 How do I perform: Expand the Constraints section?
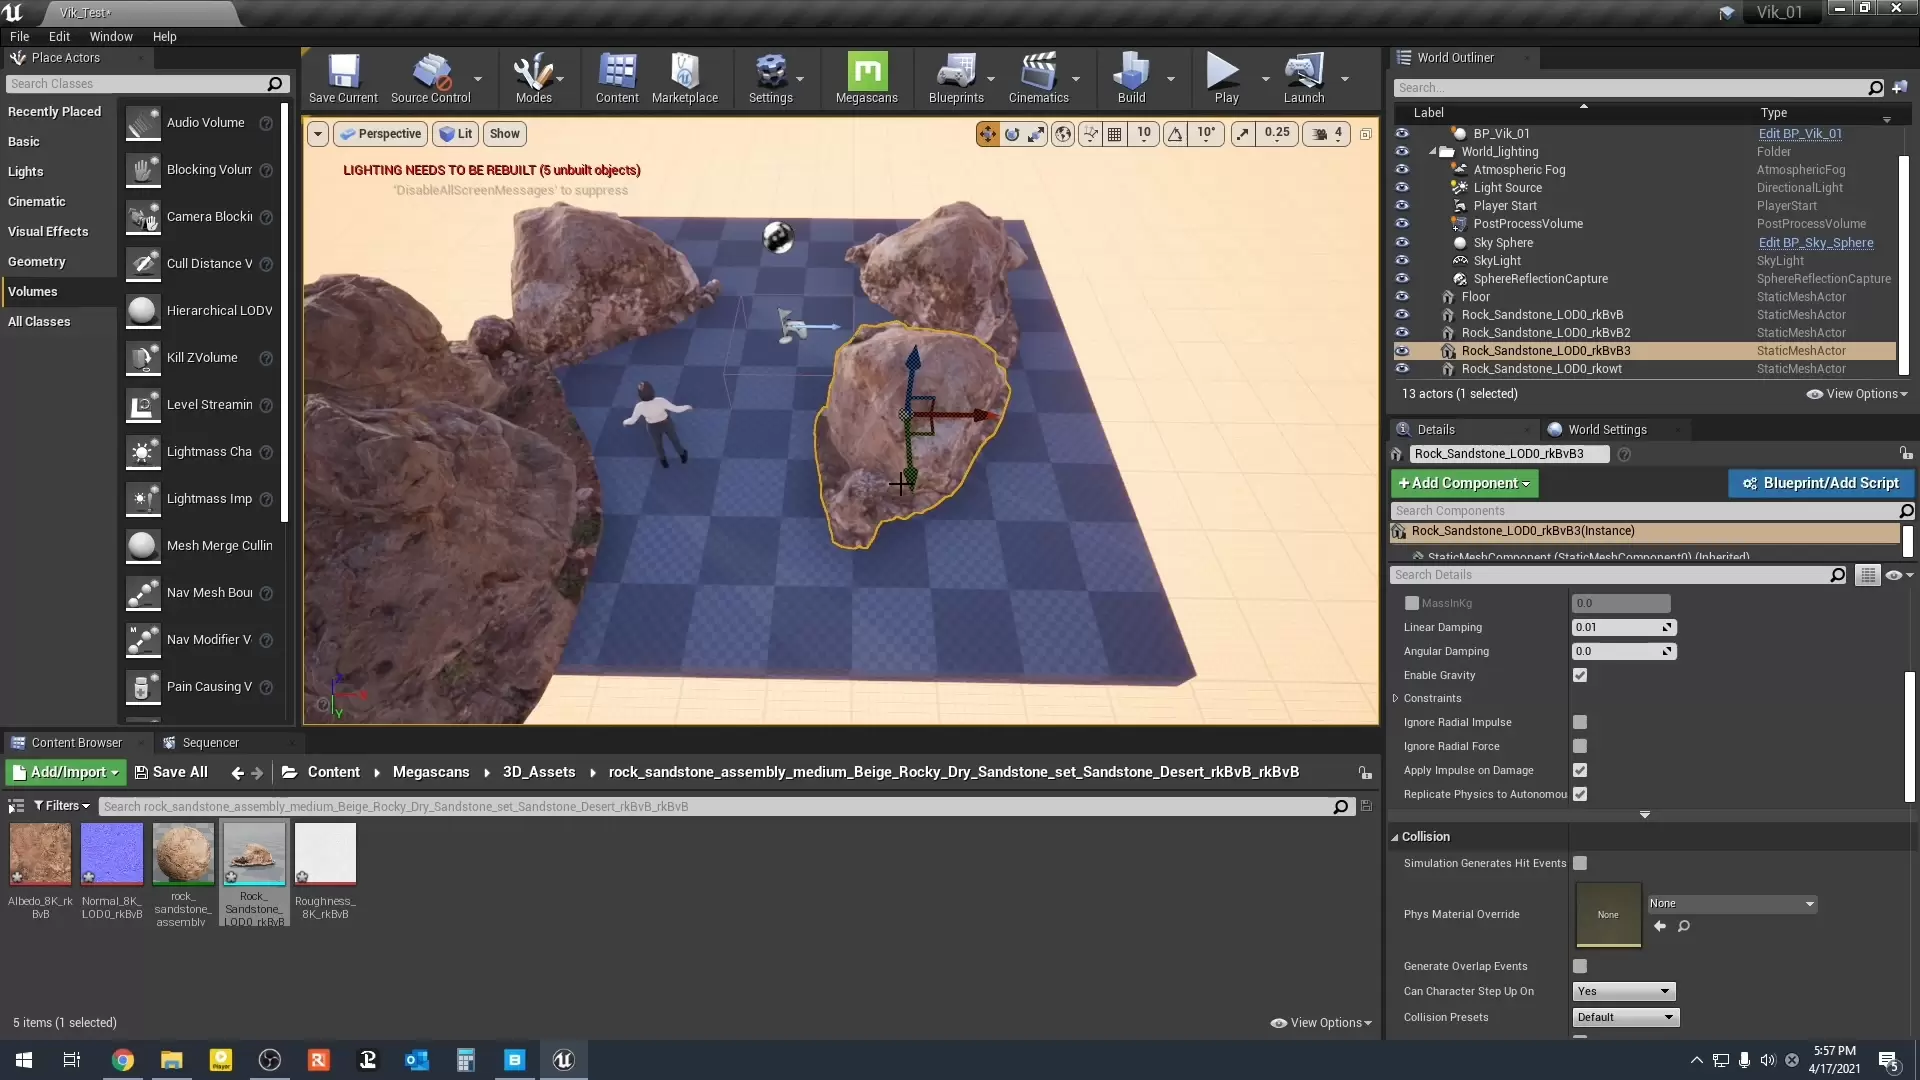(1396, 699)
